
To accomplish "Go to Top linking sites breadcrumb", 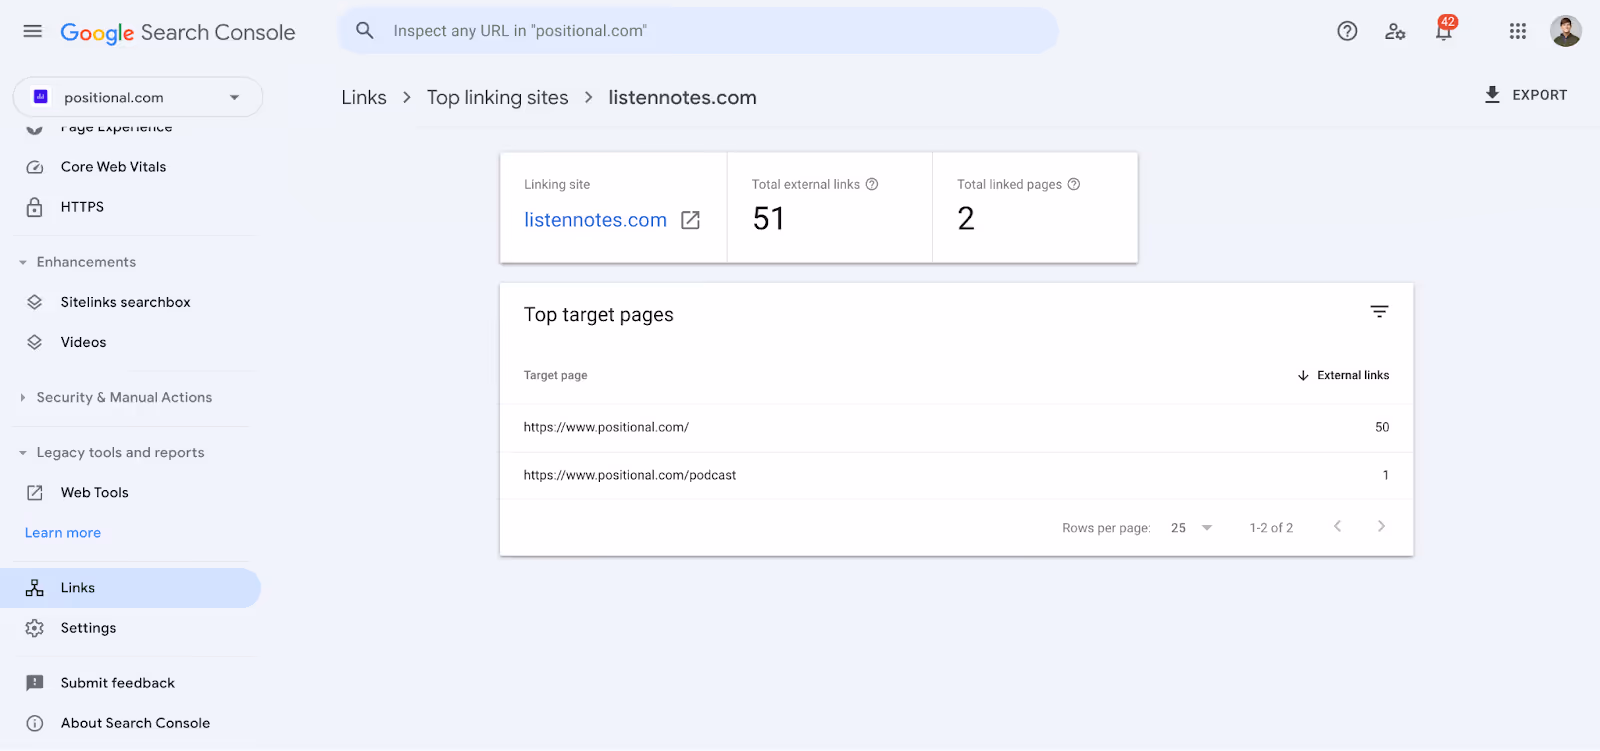I will pos(497,97).
